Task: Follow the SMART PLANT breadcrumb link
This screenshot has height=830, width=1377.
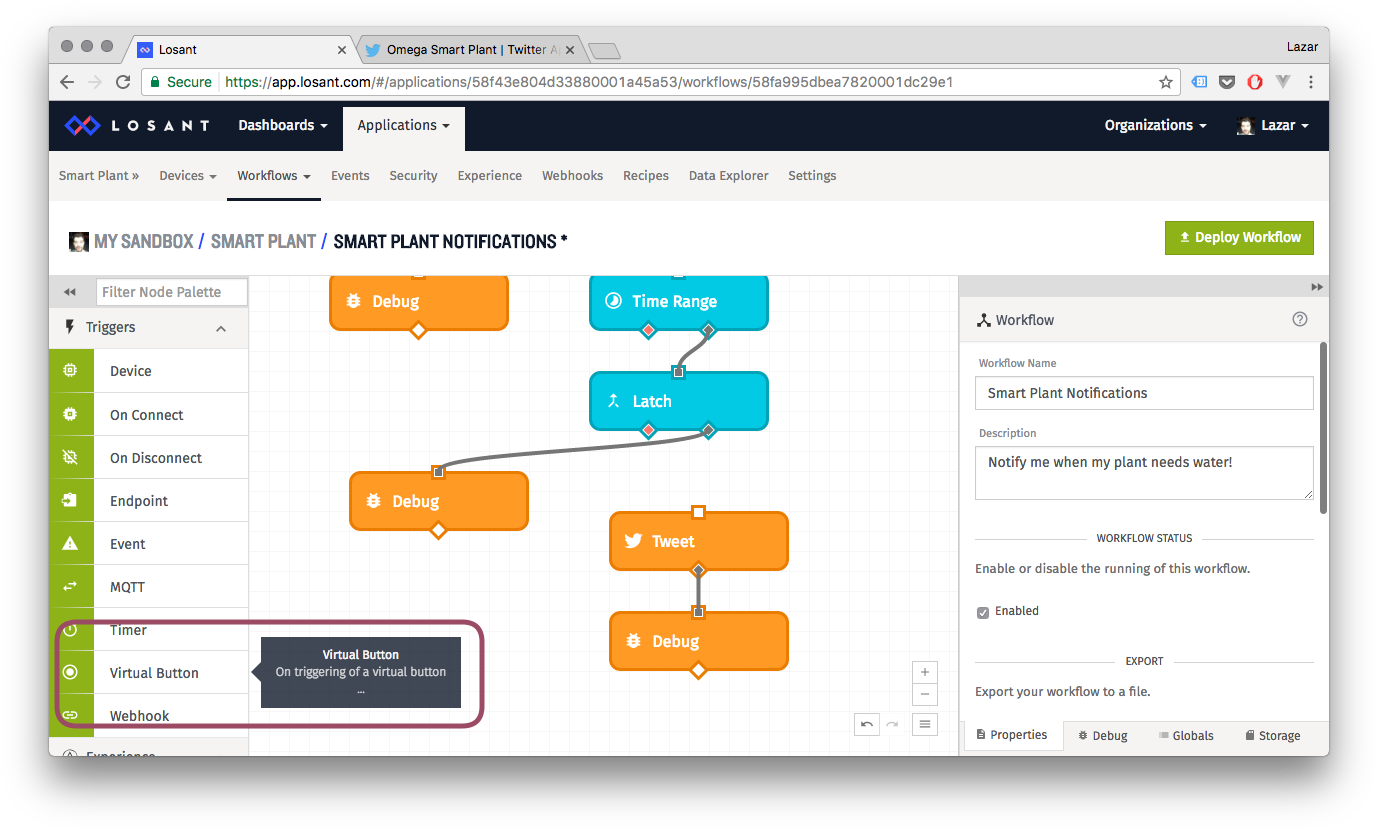Action: pos(264,241)
